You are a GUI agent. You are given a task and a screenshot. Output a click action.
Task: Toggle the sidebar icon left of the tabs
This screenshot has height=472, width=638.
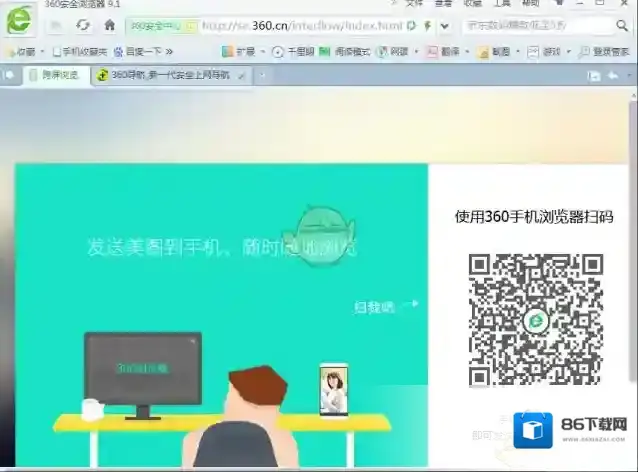(x=8, y=75)
